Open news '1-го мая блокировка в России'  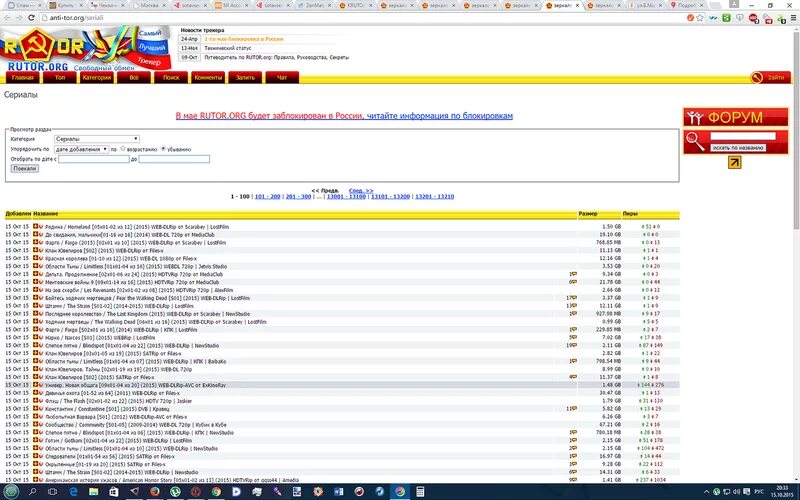coord(243,39)
